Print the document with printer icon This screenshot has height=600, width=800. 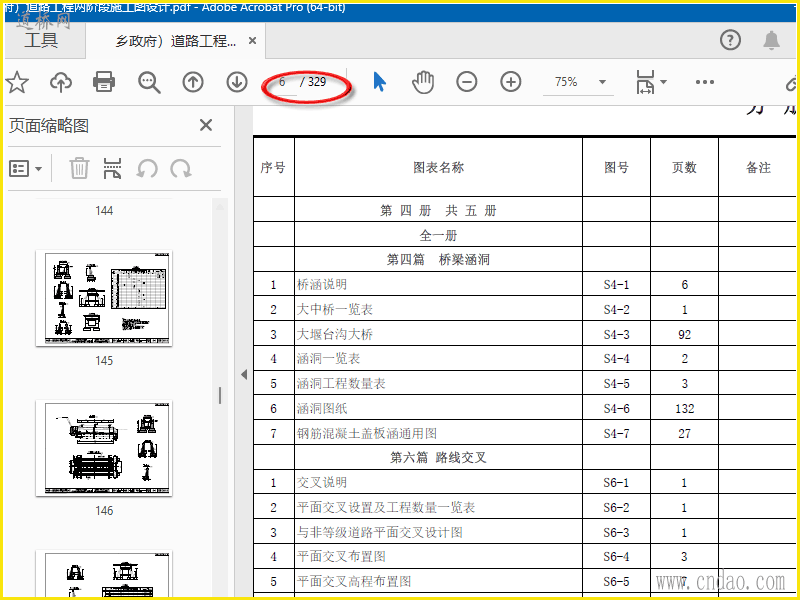104,82
